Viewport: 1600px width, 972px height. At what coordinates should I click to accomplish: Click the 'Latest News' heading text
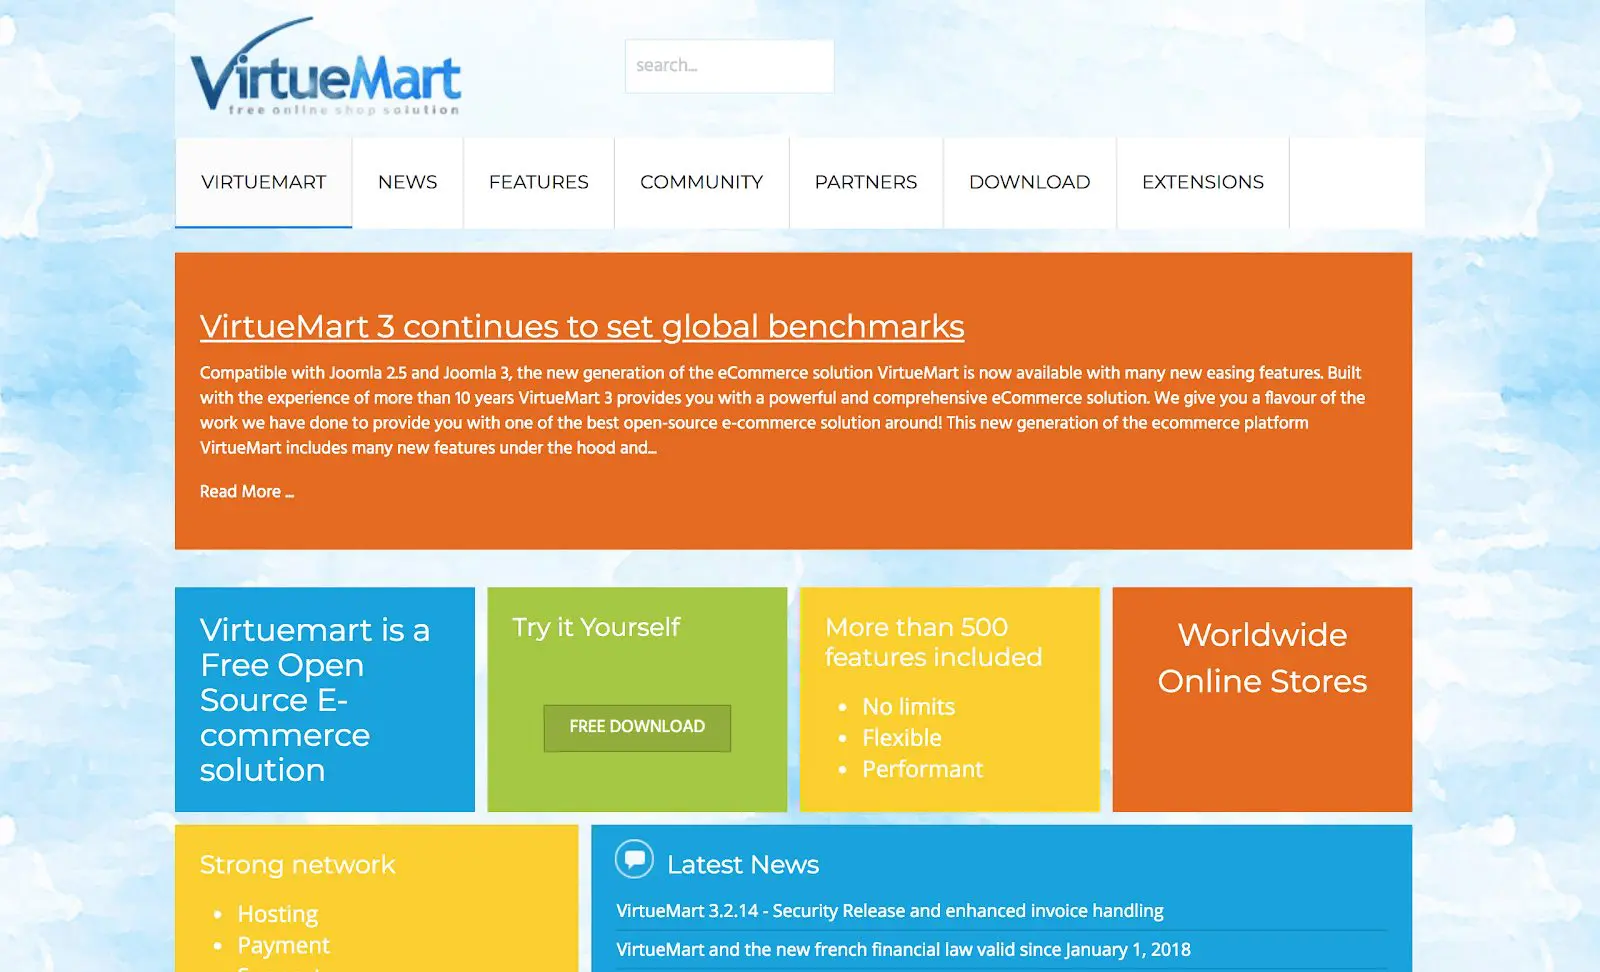click(743, 864)
